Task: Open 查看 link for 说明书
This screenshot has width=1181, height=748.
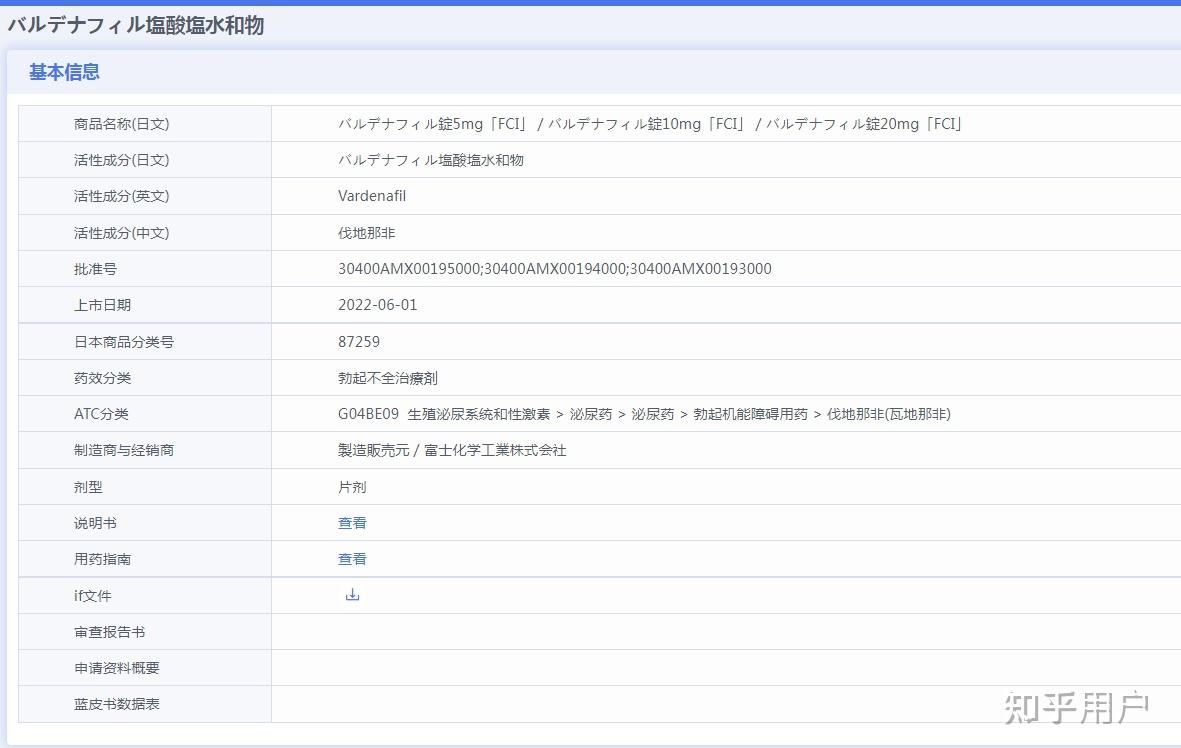Action: (352, 523)
